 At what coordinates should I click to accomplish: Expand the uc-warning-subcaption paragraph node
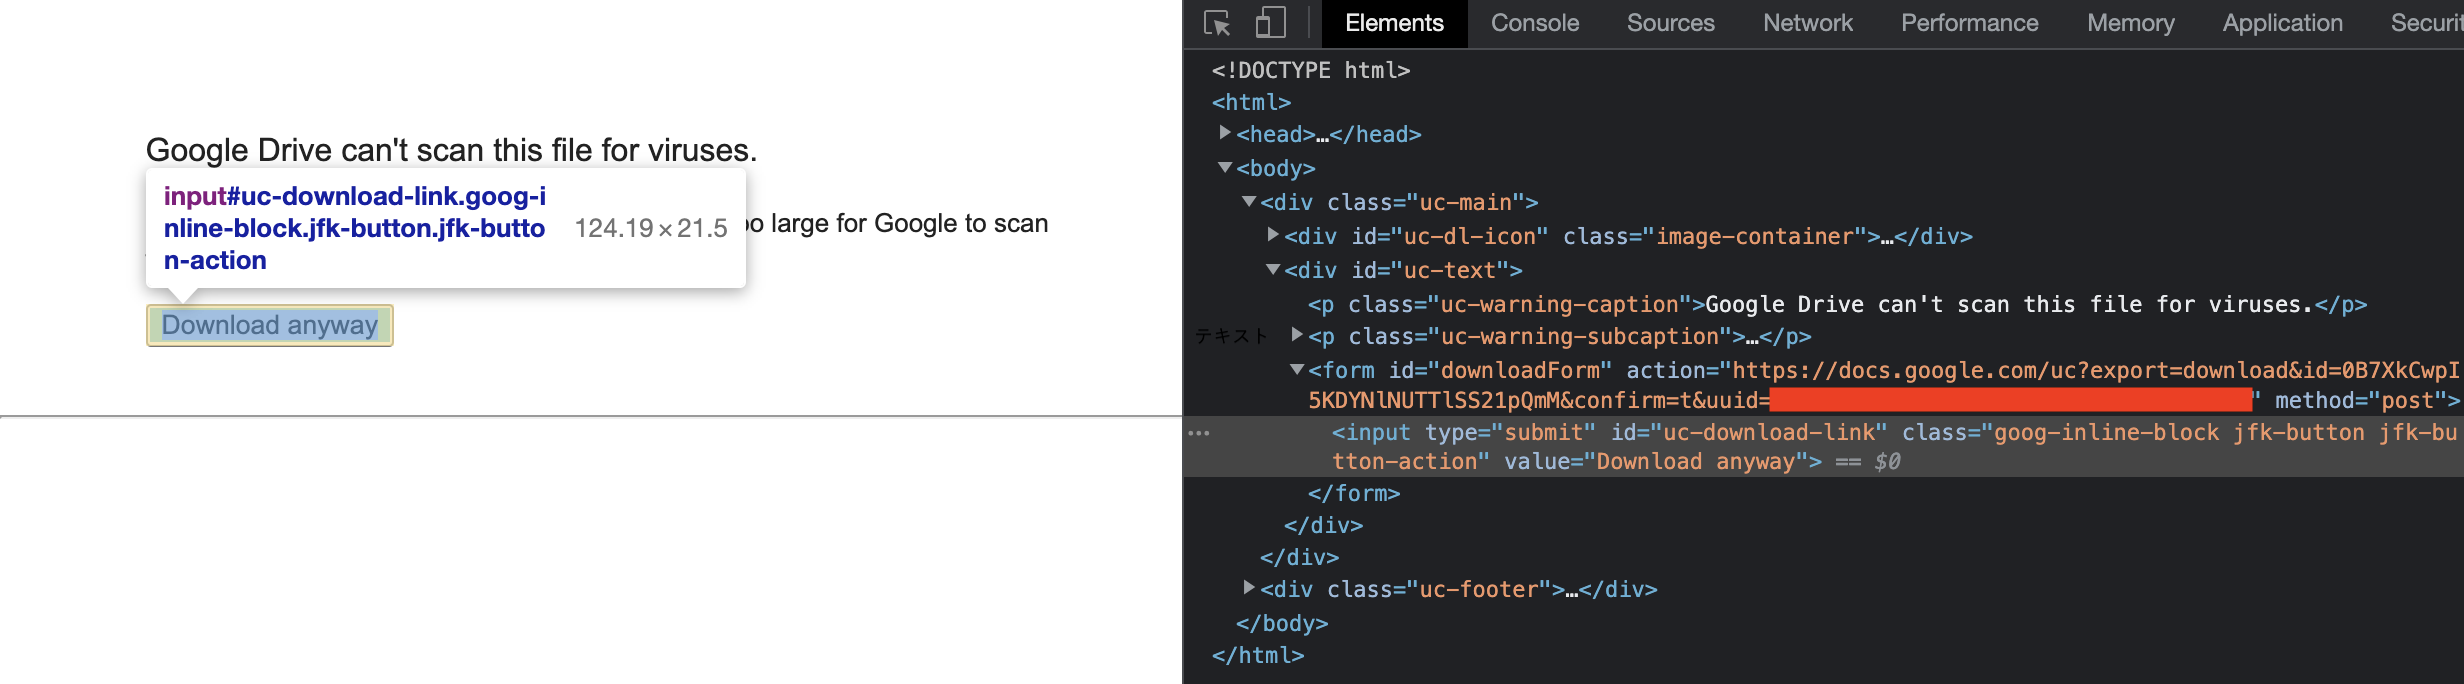click(1297, 334)
